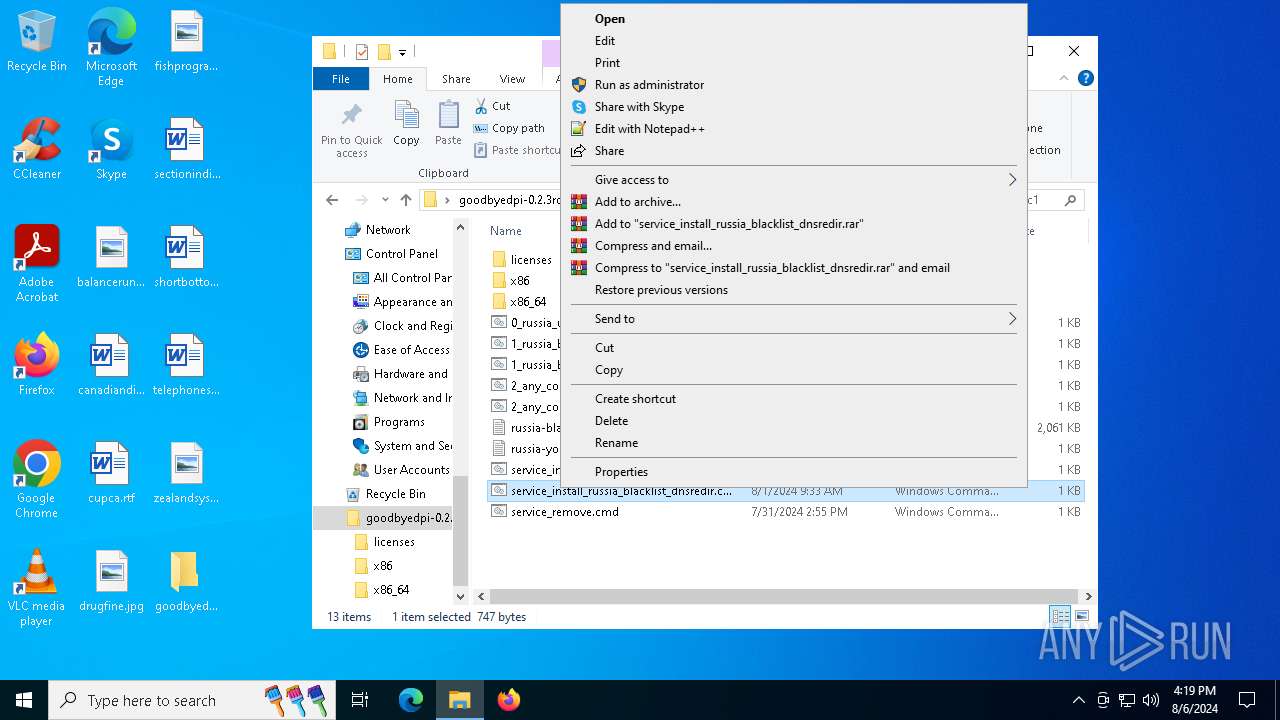Image resolution: width=1280 pixels, height=720 pixels.
Task: Click the Cut scissors ribbon button
Action: pyautogui.click(x=491, y=106)
